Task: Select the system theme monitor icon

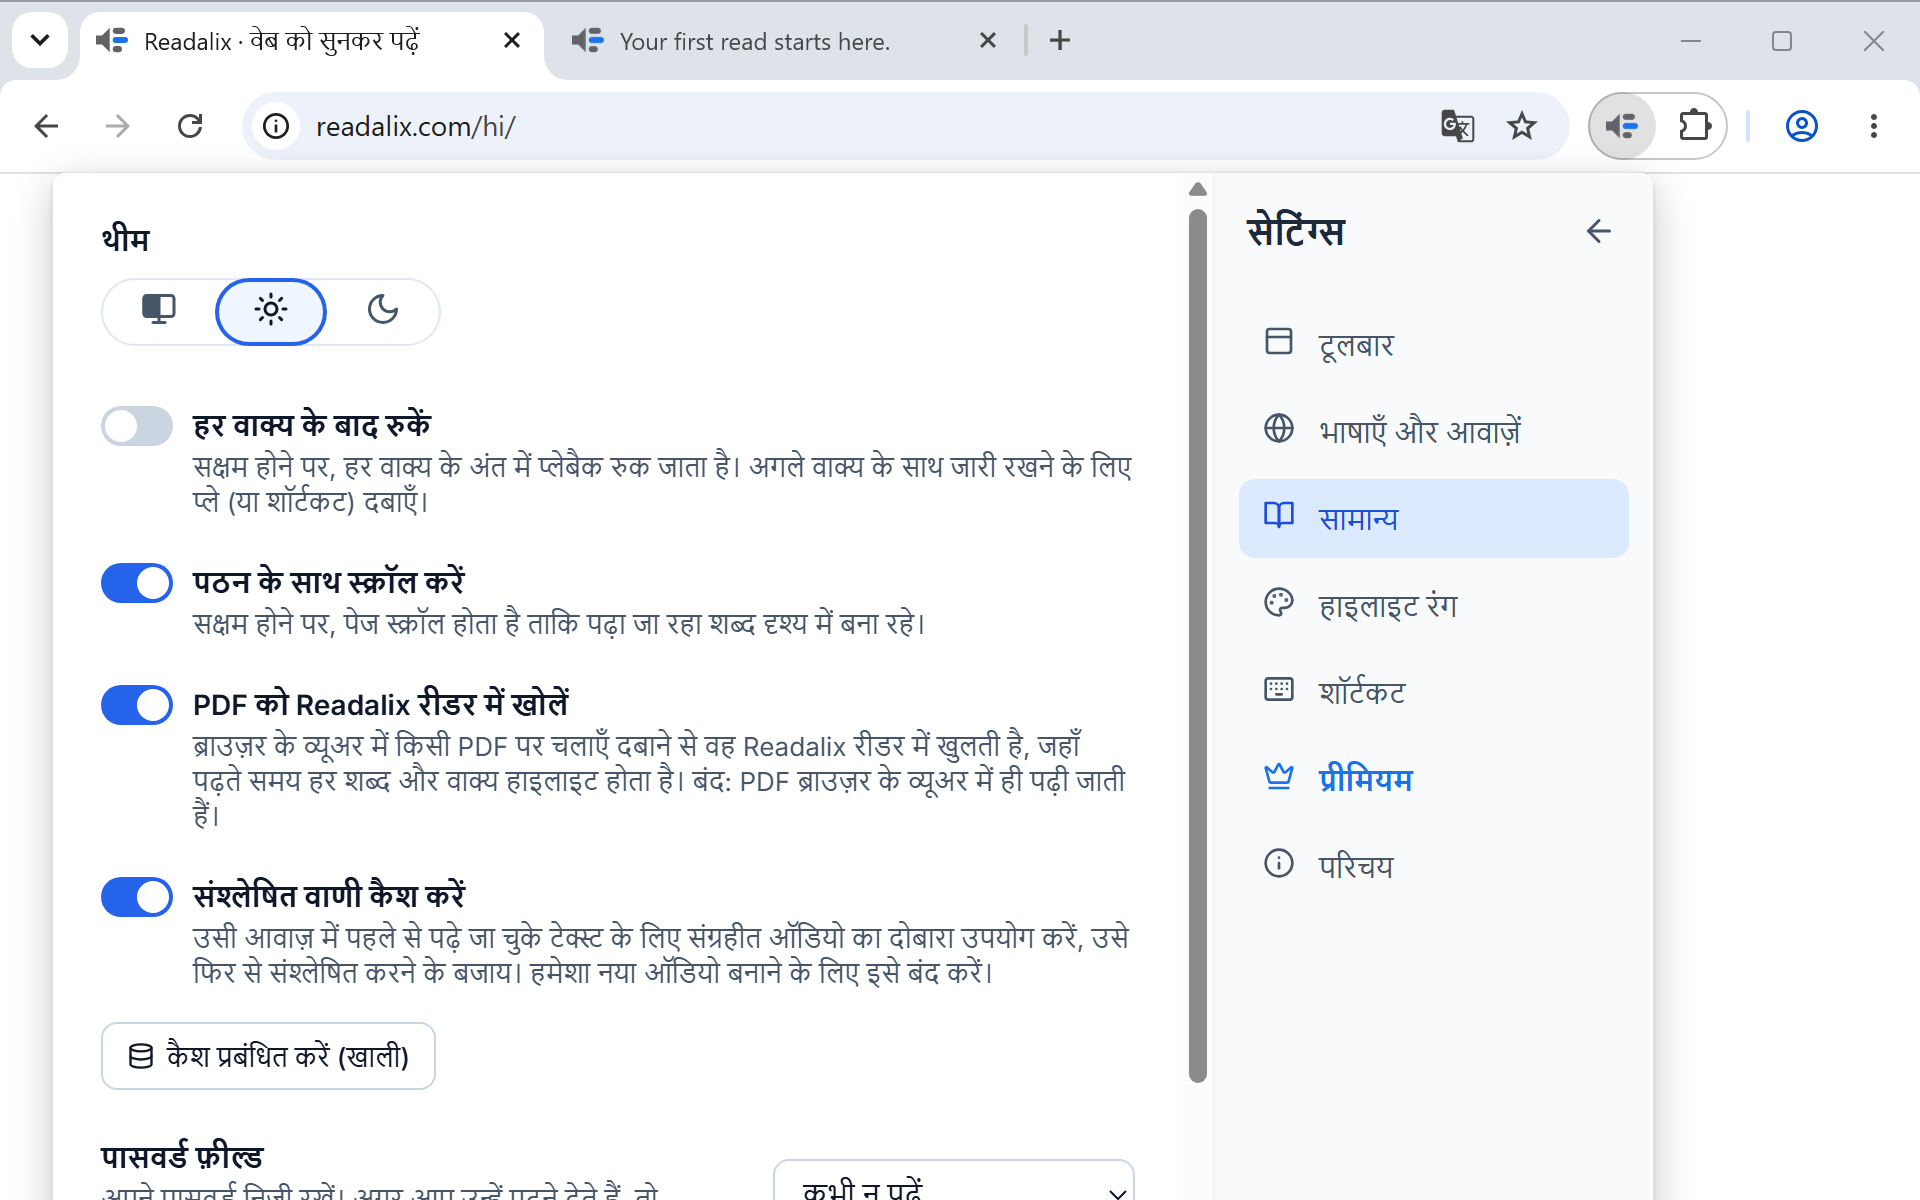Action: [159, 311]
